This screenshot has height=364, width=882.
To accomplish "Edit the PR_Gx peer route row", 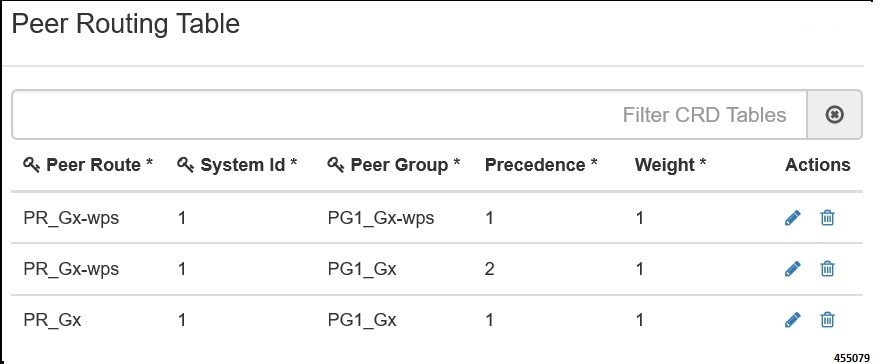I will coord(792,320).
